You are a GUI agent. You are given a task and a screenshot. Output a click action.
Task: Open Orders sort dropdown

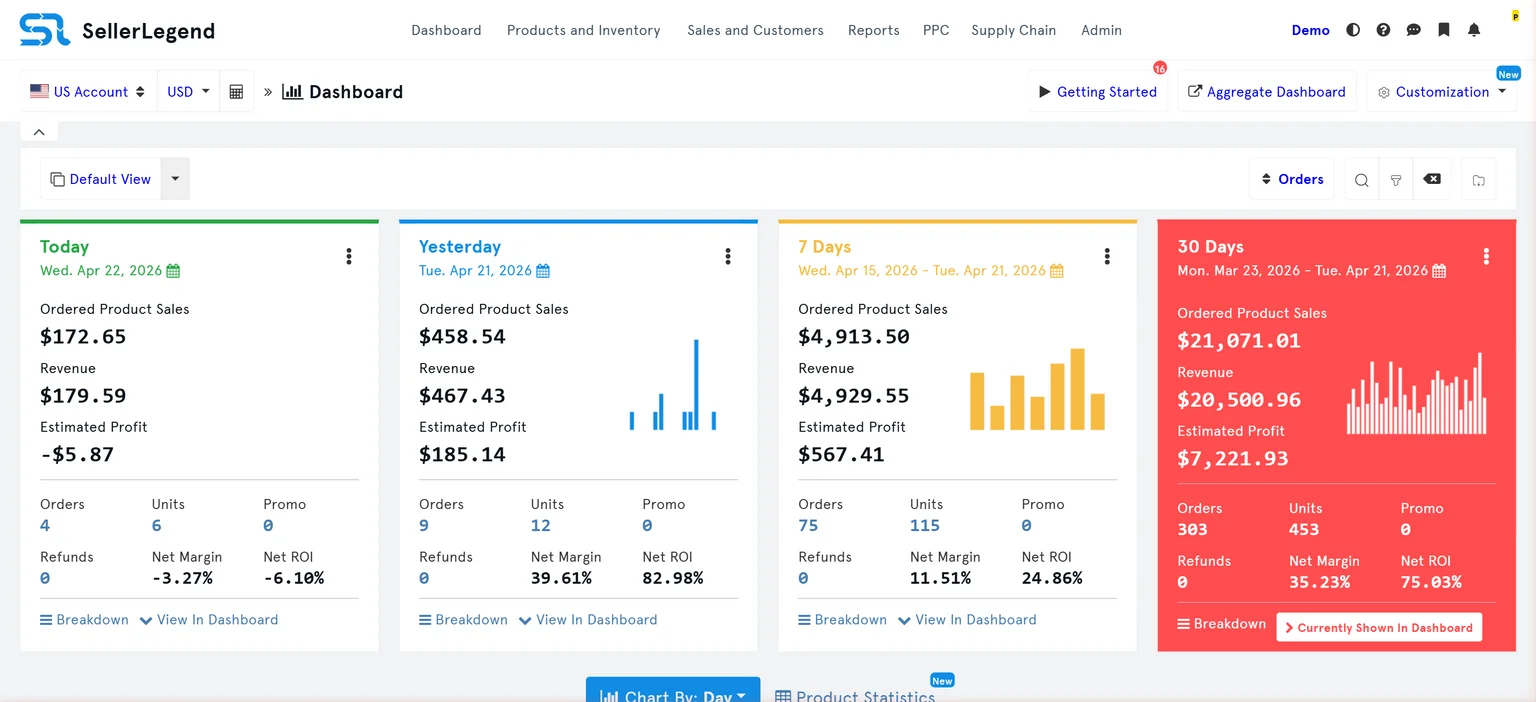pyautogui.click(x=1291, y=179)
